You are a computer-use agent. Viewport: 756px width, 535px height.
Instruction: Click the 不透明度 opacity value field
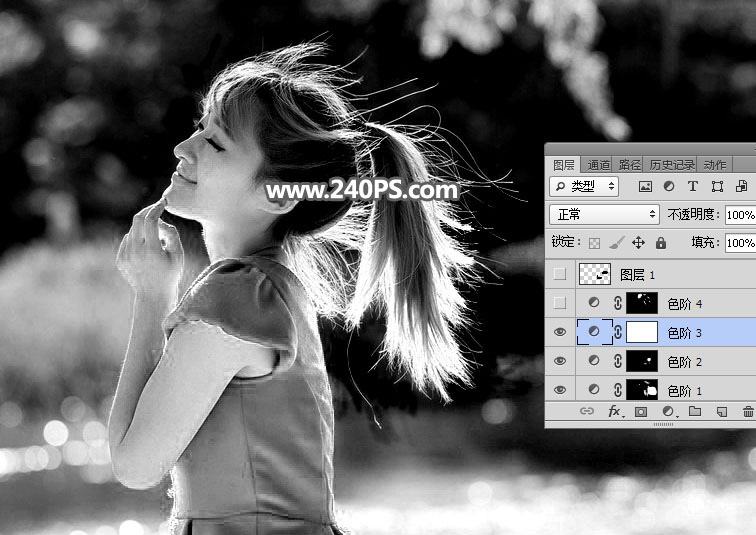(741, 214)
